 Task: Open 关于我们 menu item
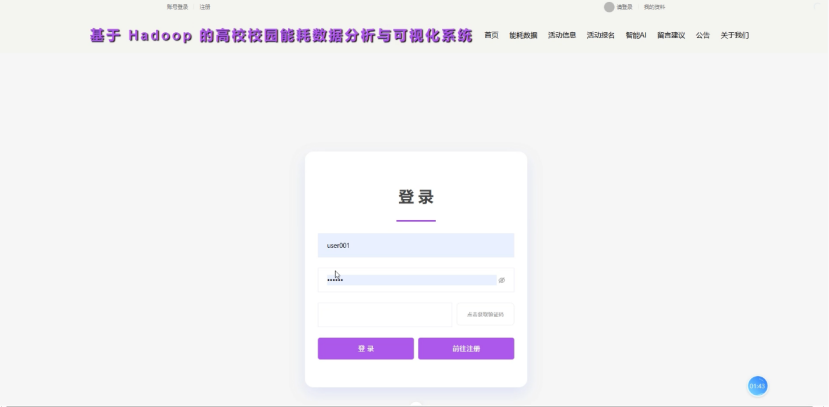coord(734,35)
